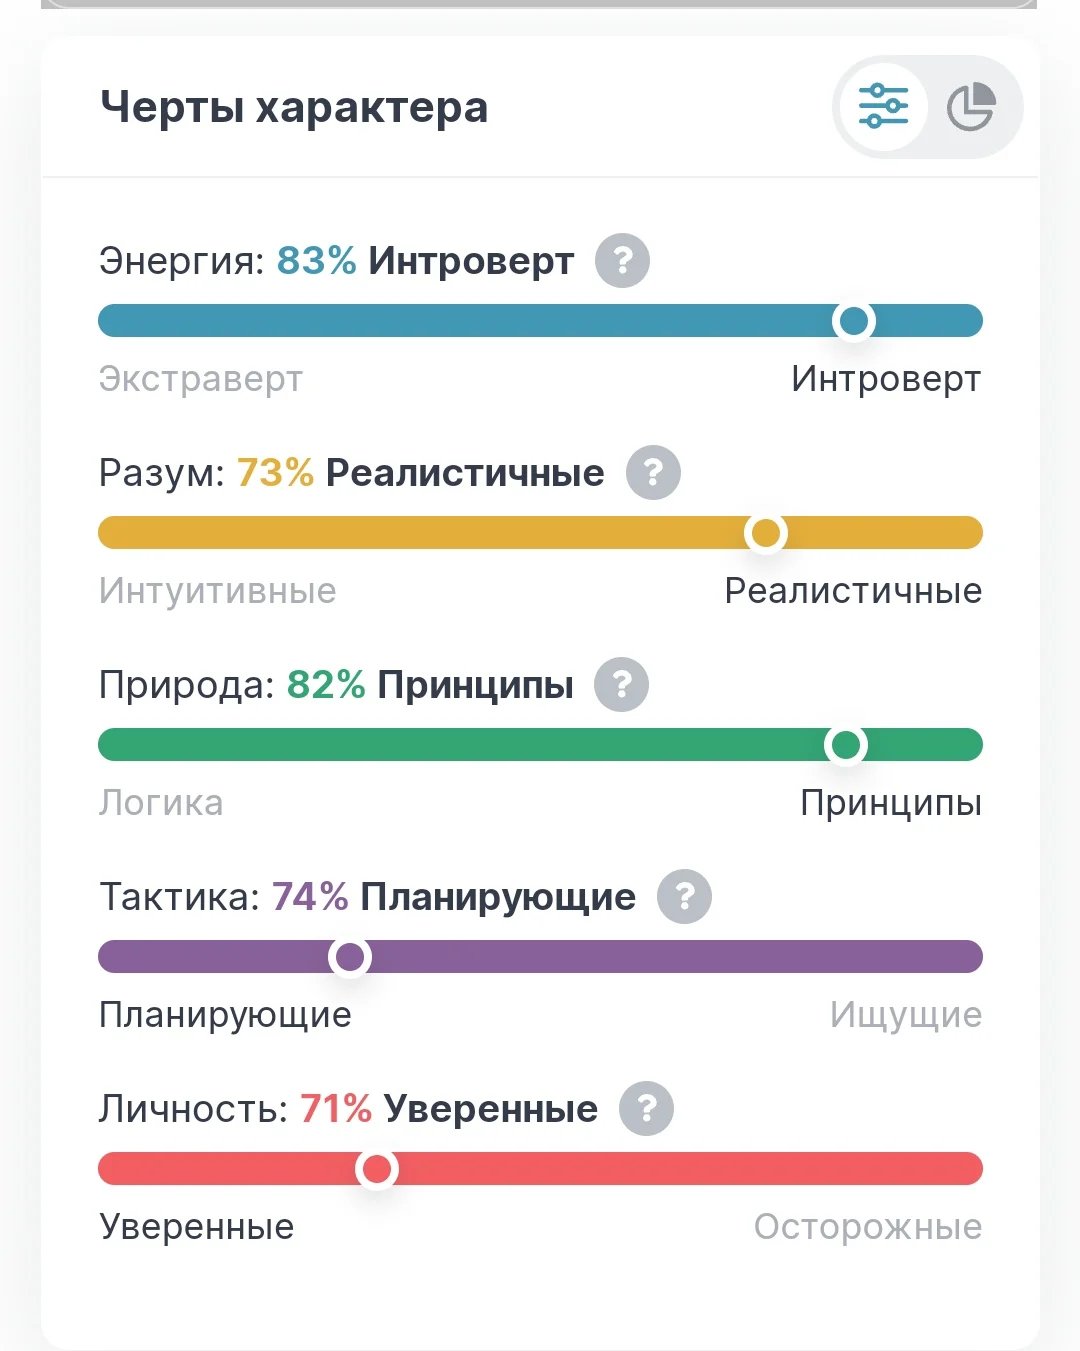This screenshot has width=1080, height=1351.
Task: Click question mark beside Принципы
Action: tap(621, 685)
